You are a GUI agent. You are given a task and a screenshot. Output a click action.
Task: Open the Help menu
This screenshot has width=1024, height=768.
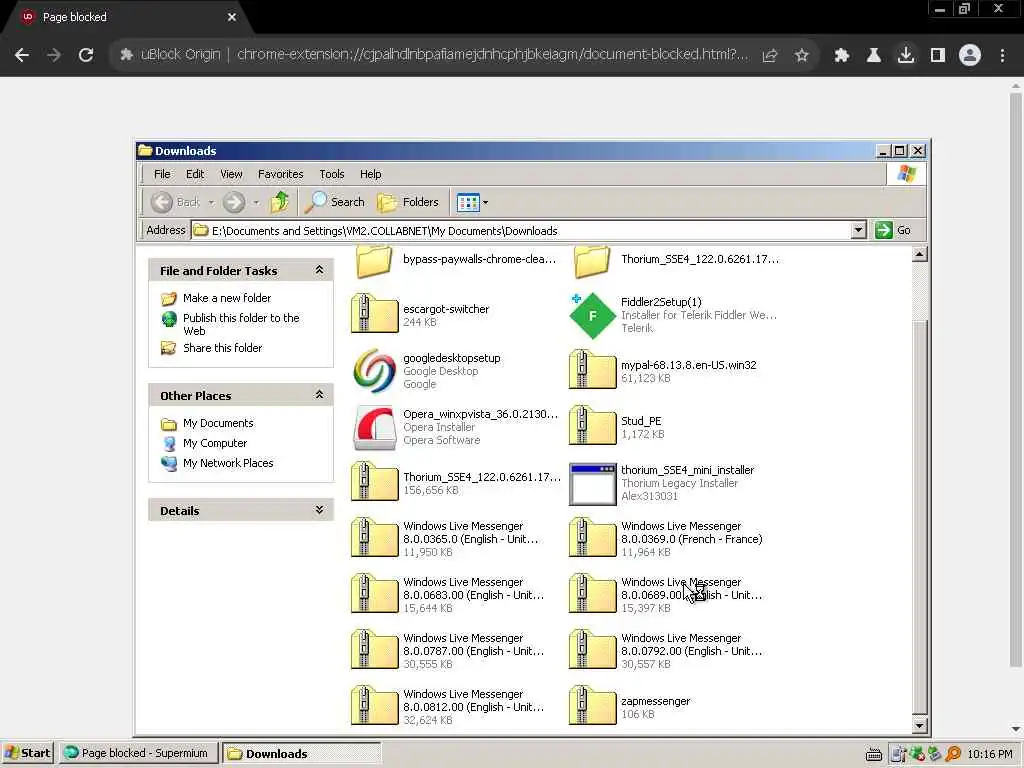[x=370, y=174]
